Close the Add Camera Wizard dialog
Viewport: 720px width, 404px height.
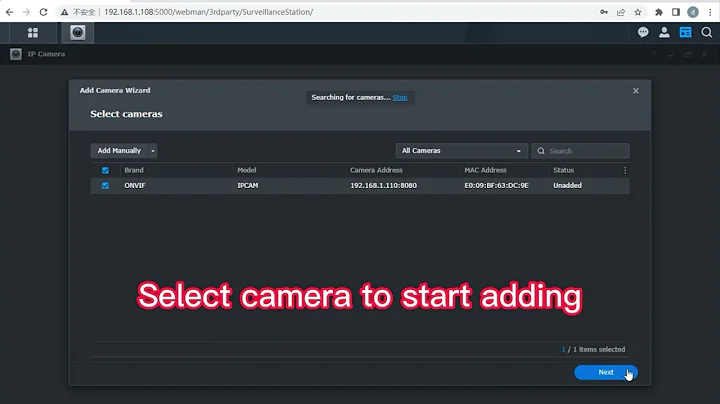636,91
